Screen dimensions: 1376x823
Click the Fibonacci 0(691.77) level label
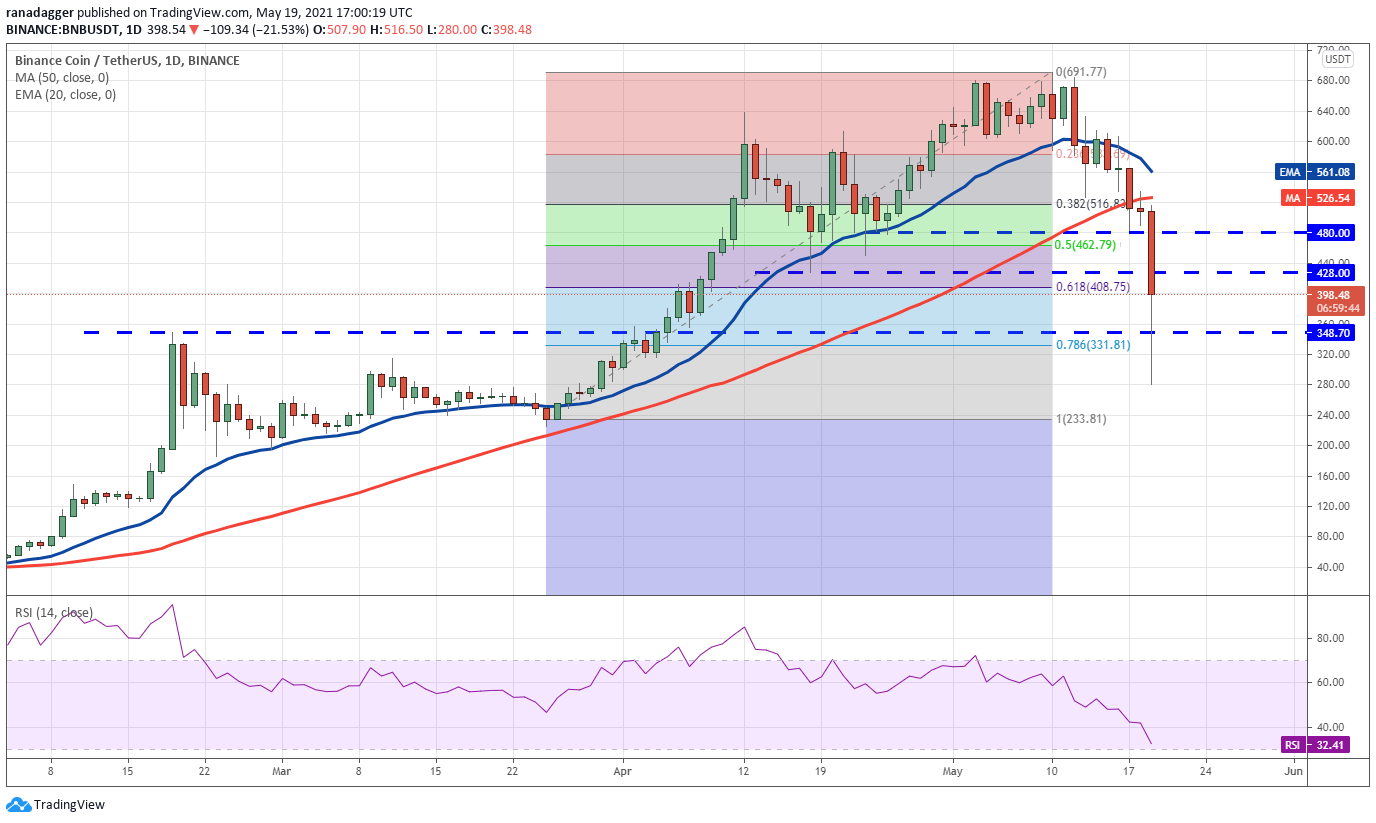tap(1080, 72)
